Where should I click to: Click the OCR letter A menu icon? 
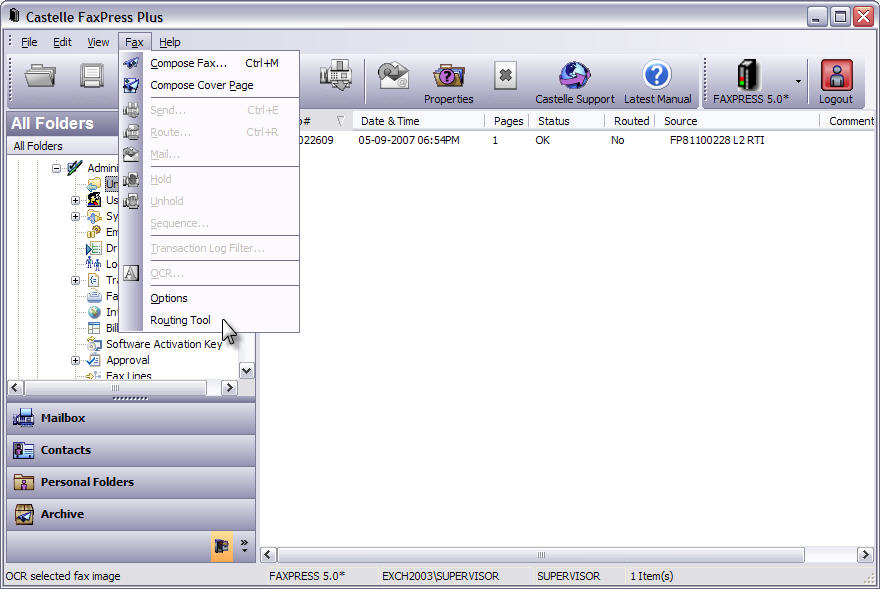(131, 273)
